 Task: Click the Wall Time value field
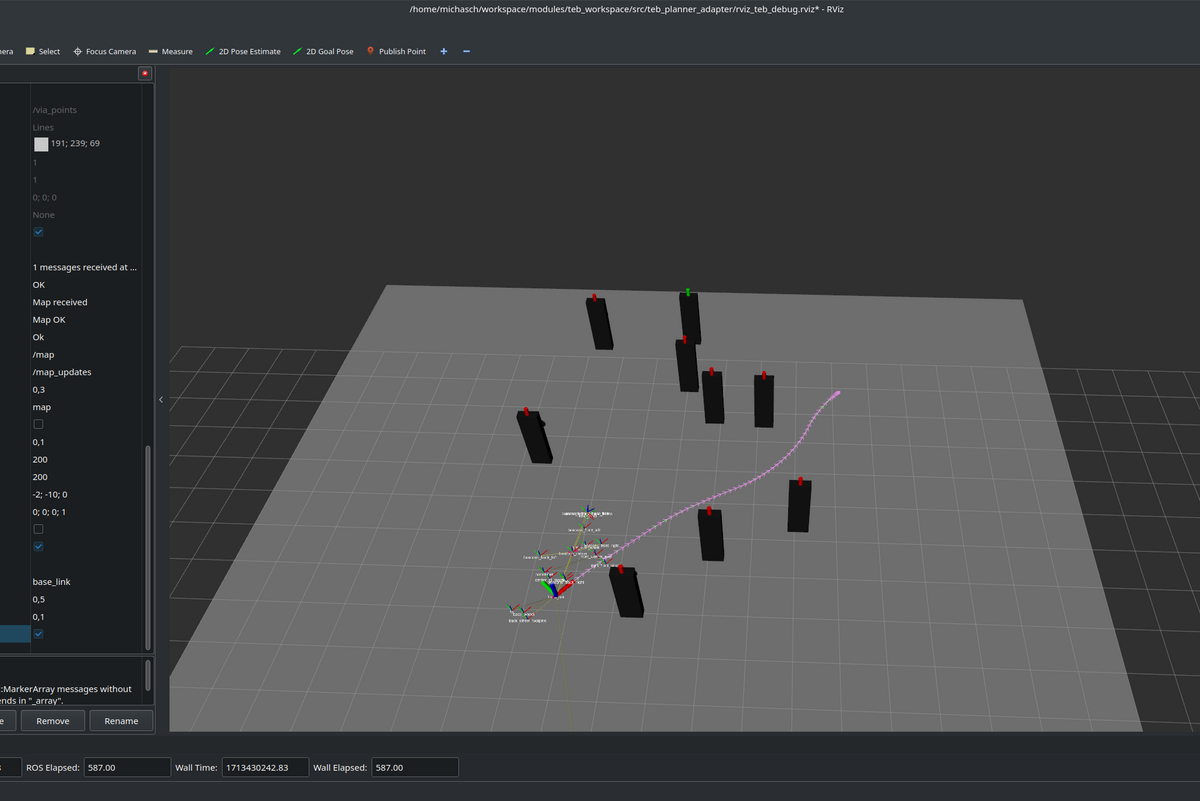coord(263,767)
